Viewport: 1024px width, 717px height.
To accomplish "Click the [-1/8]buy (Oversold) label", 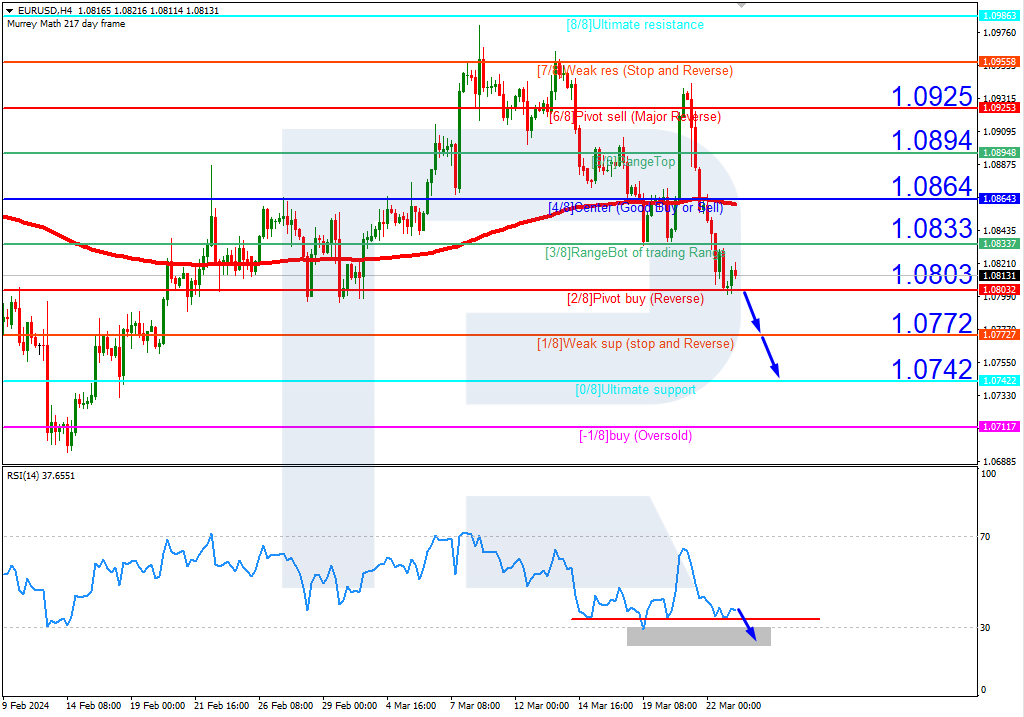I will click(x=635, y=435).
